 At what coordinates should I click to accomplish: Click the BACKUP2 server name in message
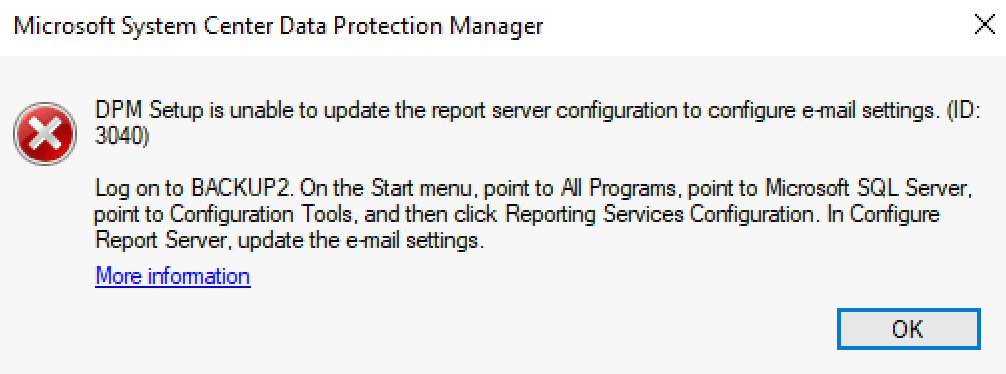243,190
